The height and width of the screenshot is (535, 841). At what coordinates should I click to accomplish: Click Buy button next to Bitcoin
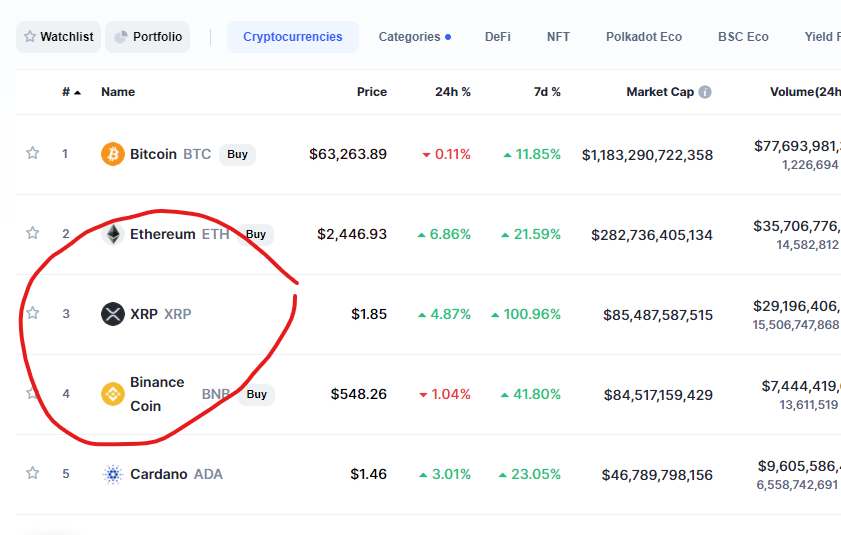pos(238,155)
